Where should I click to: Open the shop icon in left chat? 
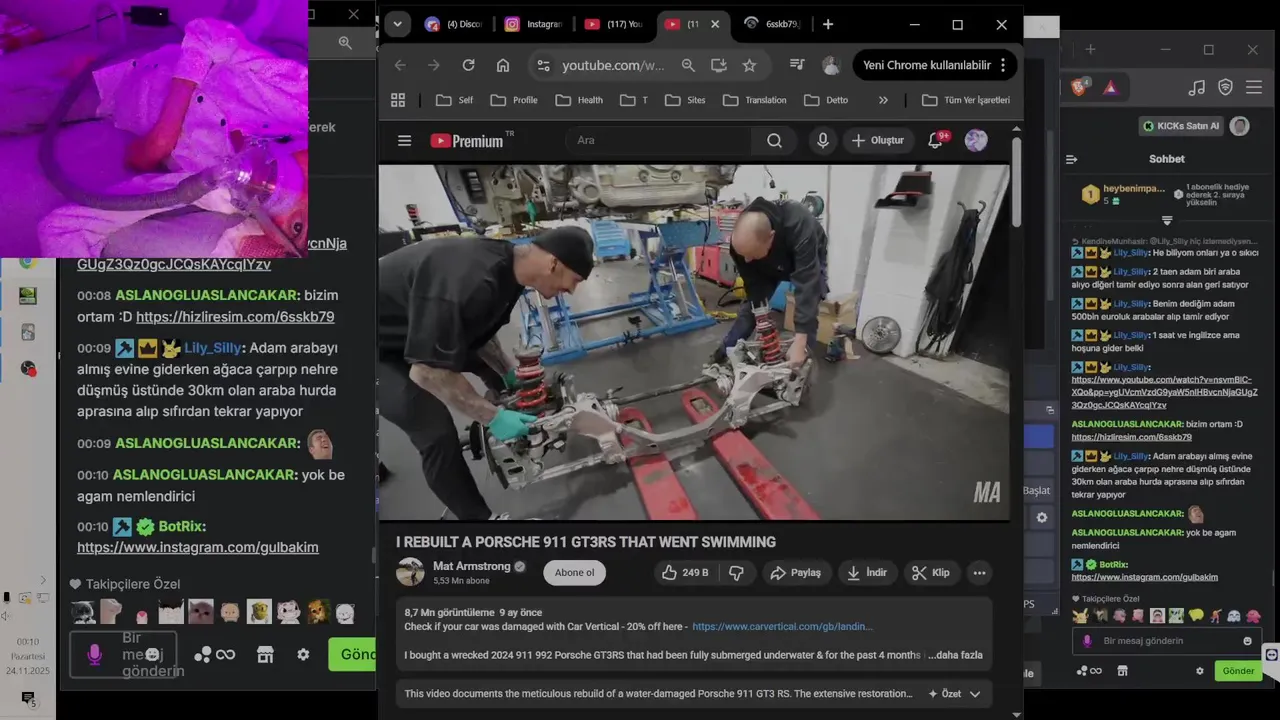pyautogui.click(x=265, y=654)
